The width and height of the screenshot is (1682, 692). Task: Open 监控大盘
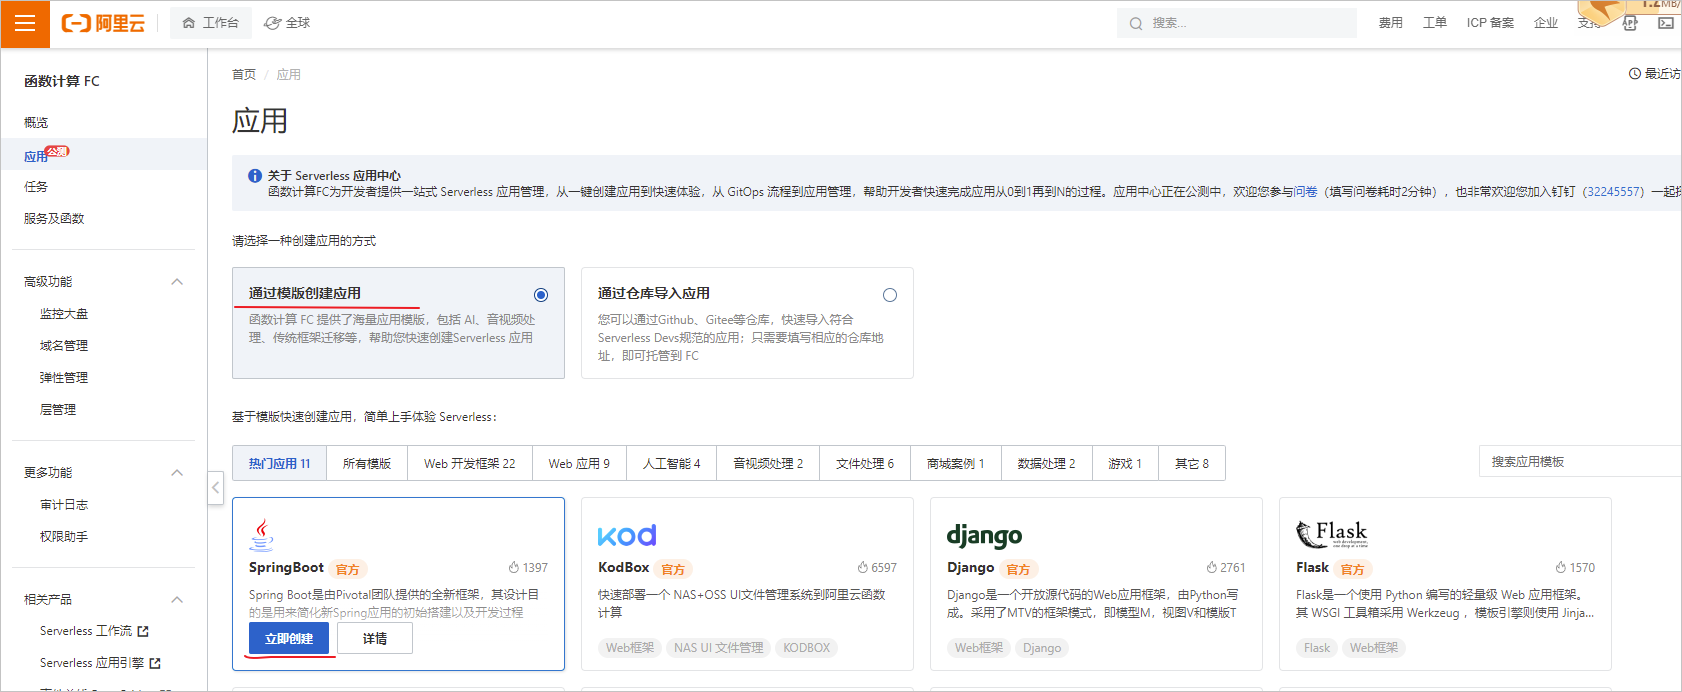[64, 314]
